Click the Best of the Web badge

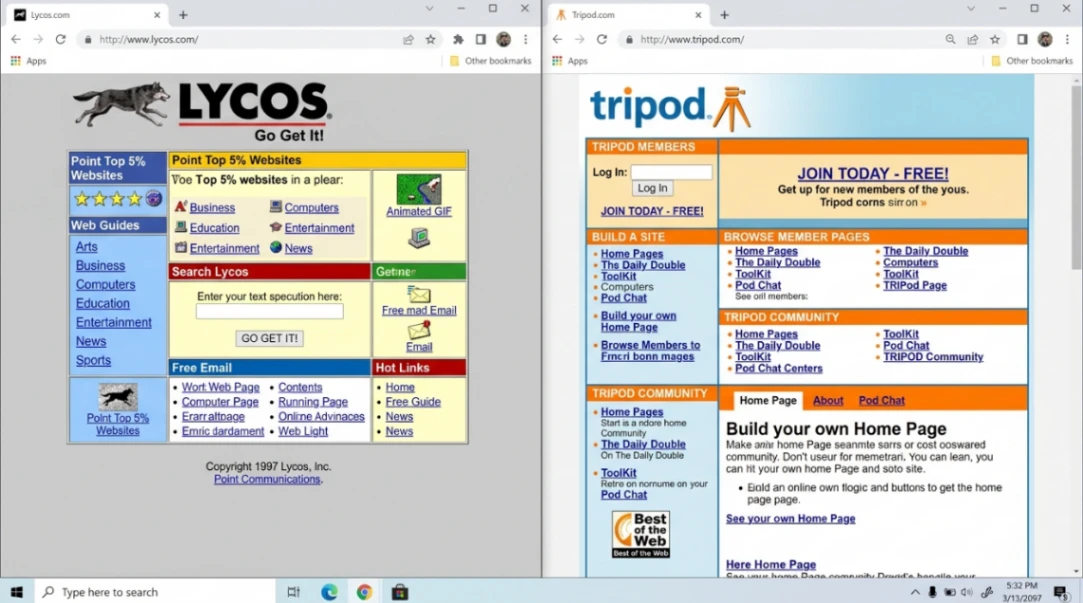[x=640, y=533]
